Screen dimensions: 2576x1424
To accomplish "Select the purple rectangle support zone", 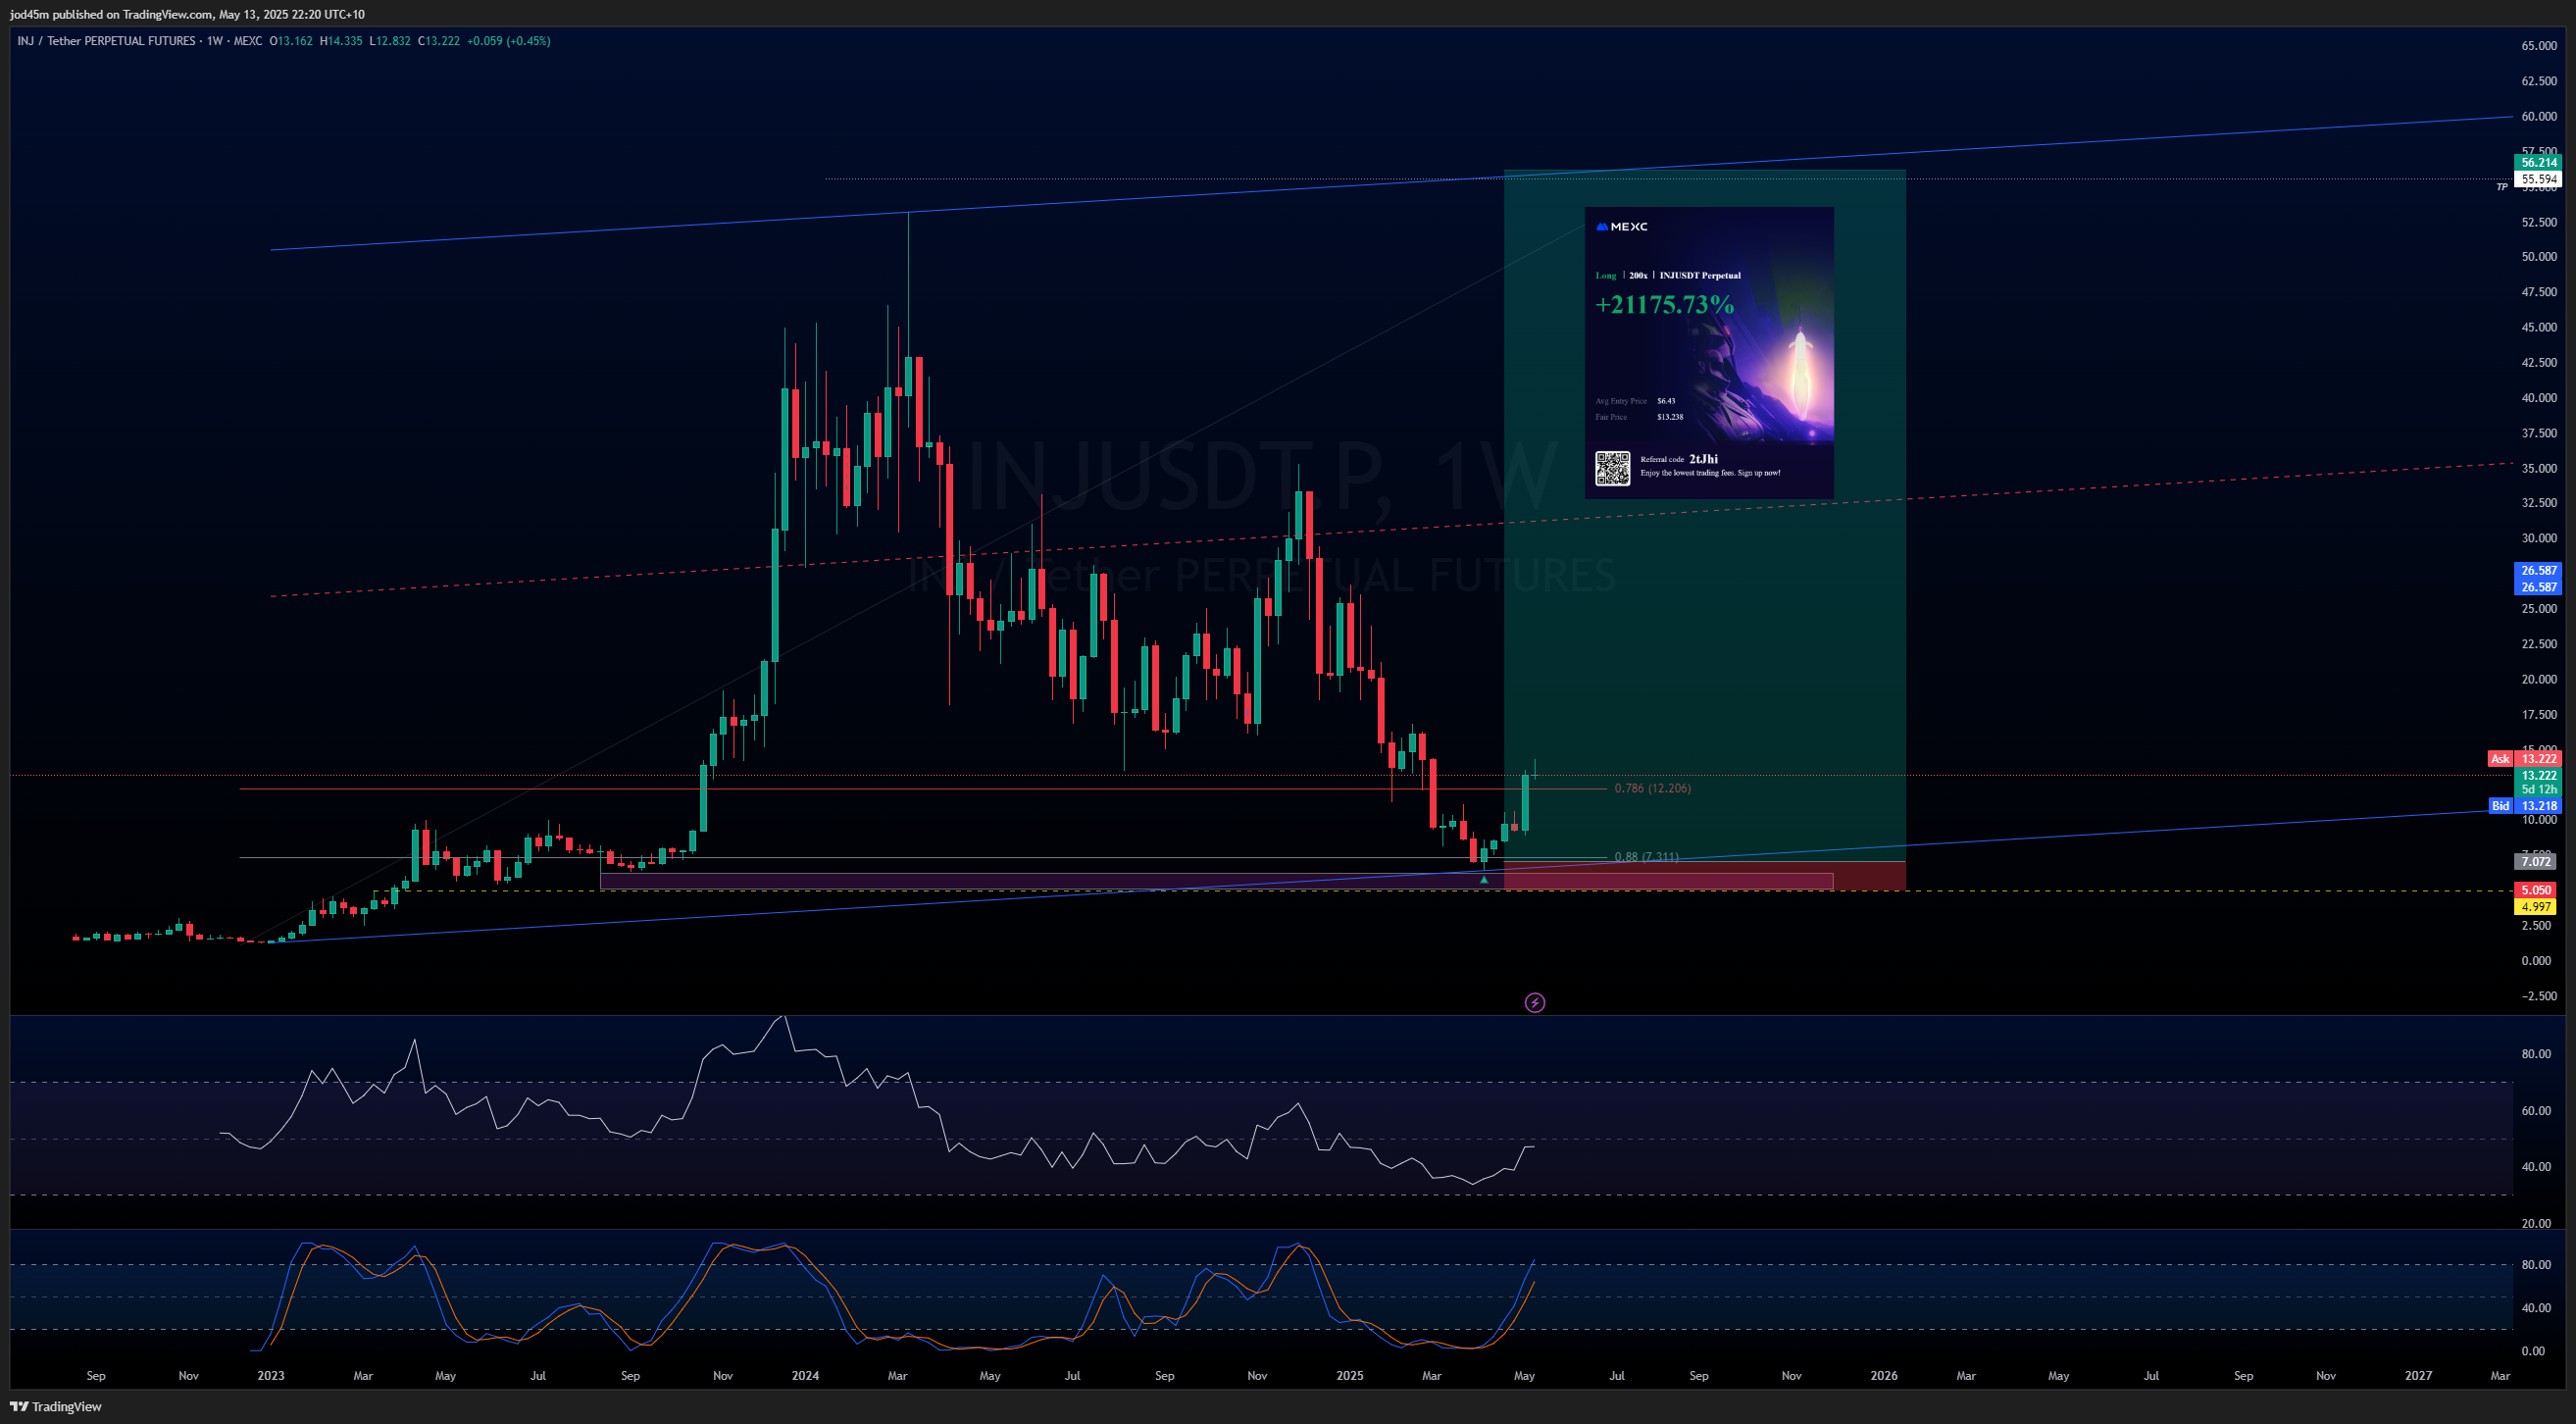I will [x=1216, y=881].
